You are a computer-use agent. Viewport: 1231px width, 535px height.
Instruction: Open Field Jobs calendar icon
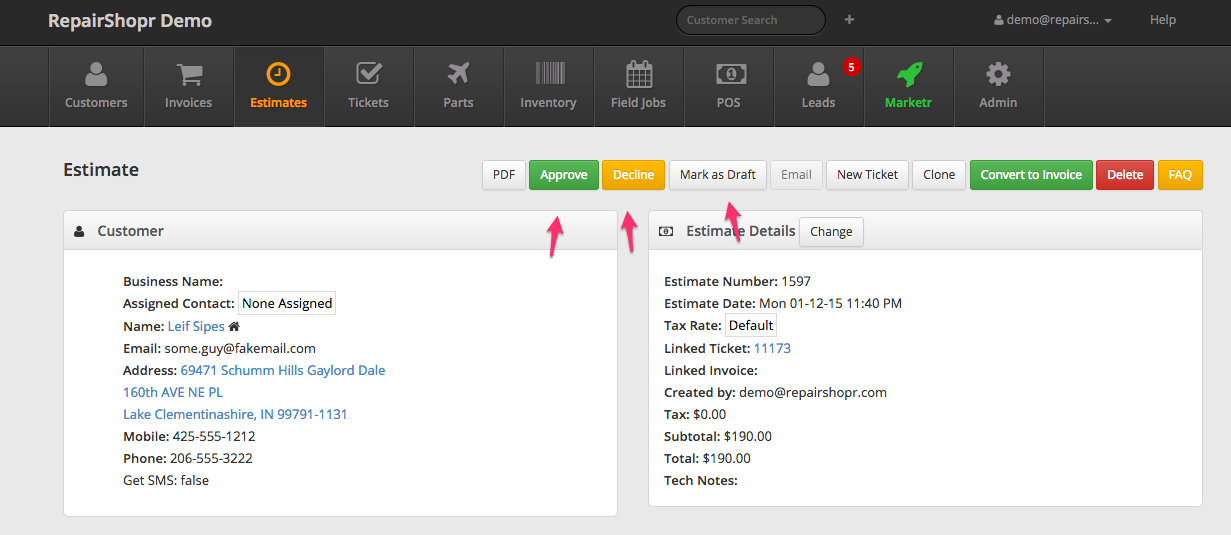click(x=638, y=74)
